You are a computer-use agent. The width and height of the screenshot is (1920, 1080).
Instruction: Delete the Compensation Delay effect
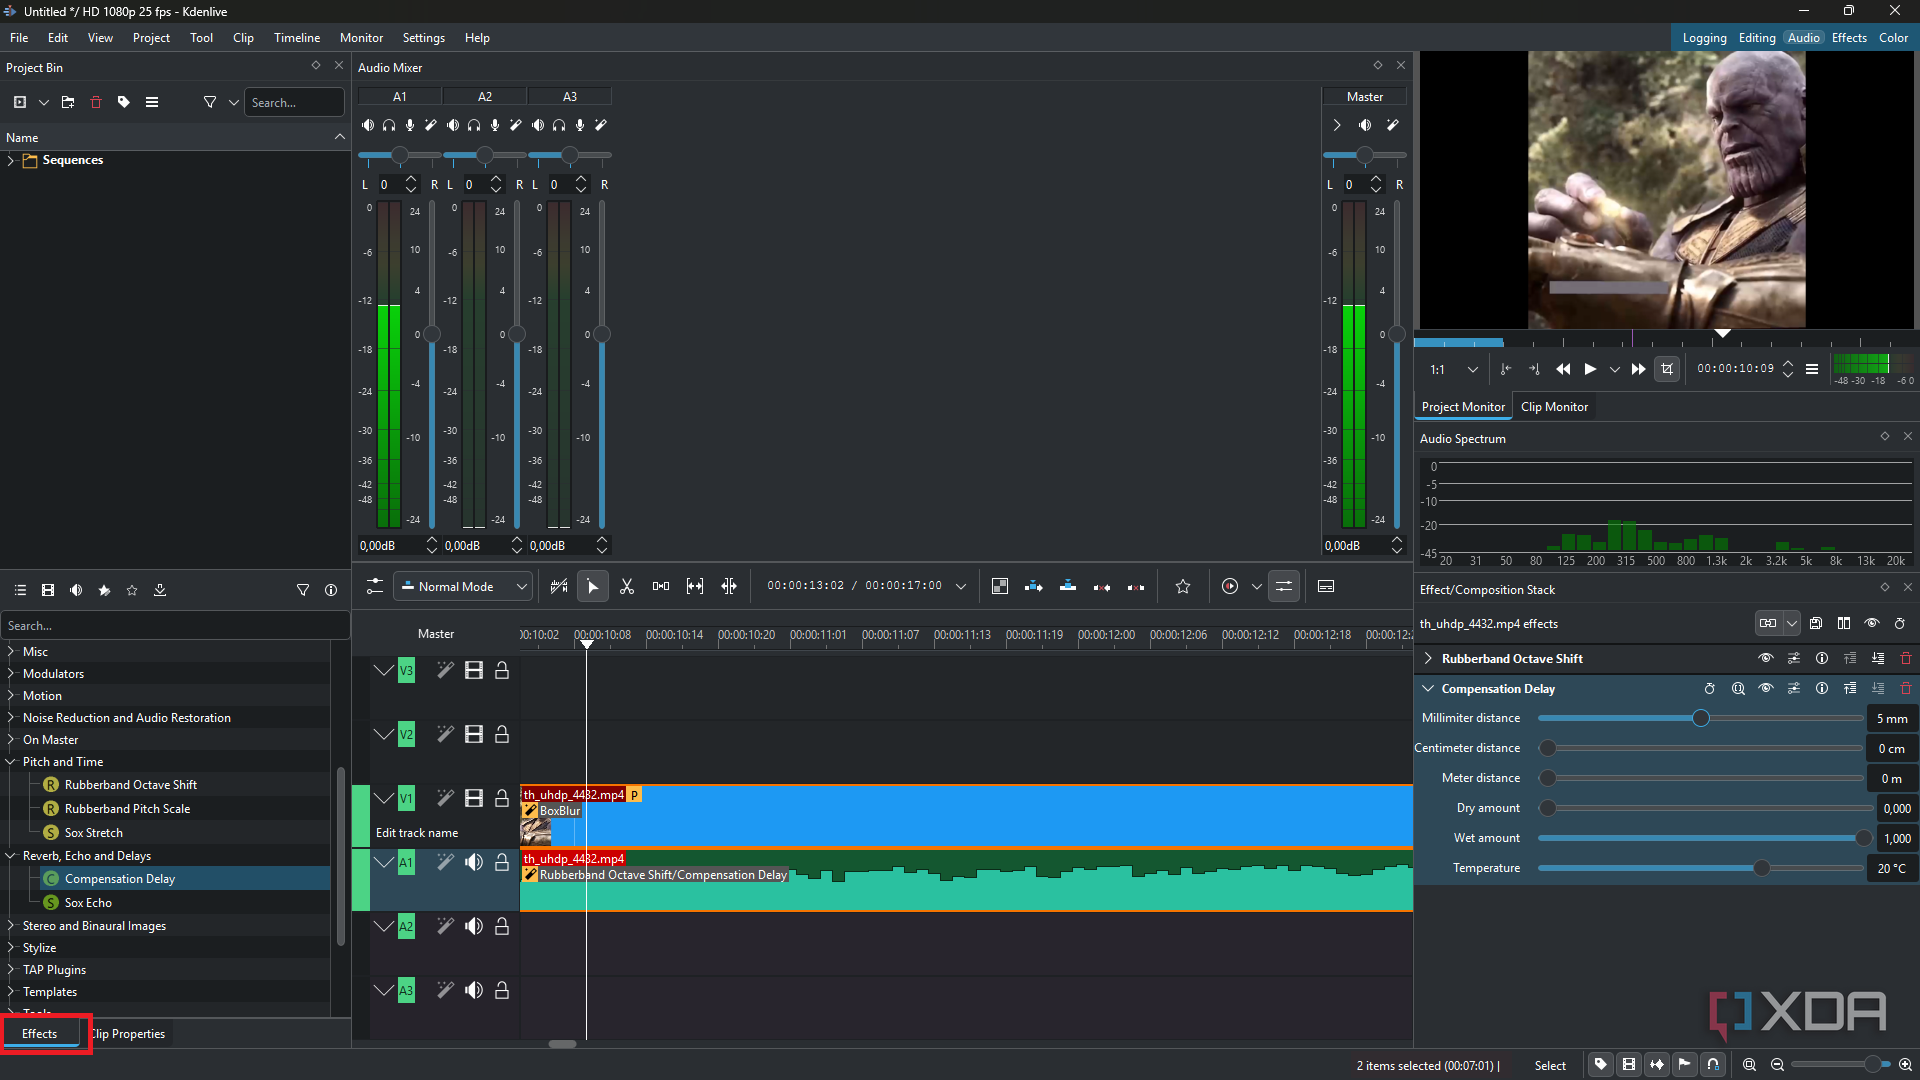click(x=1906, y=689)
